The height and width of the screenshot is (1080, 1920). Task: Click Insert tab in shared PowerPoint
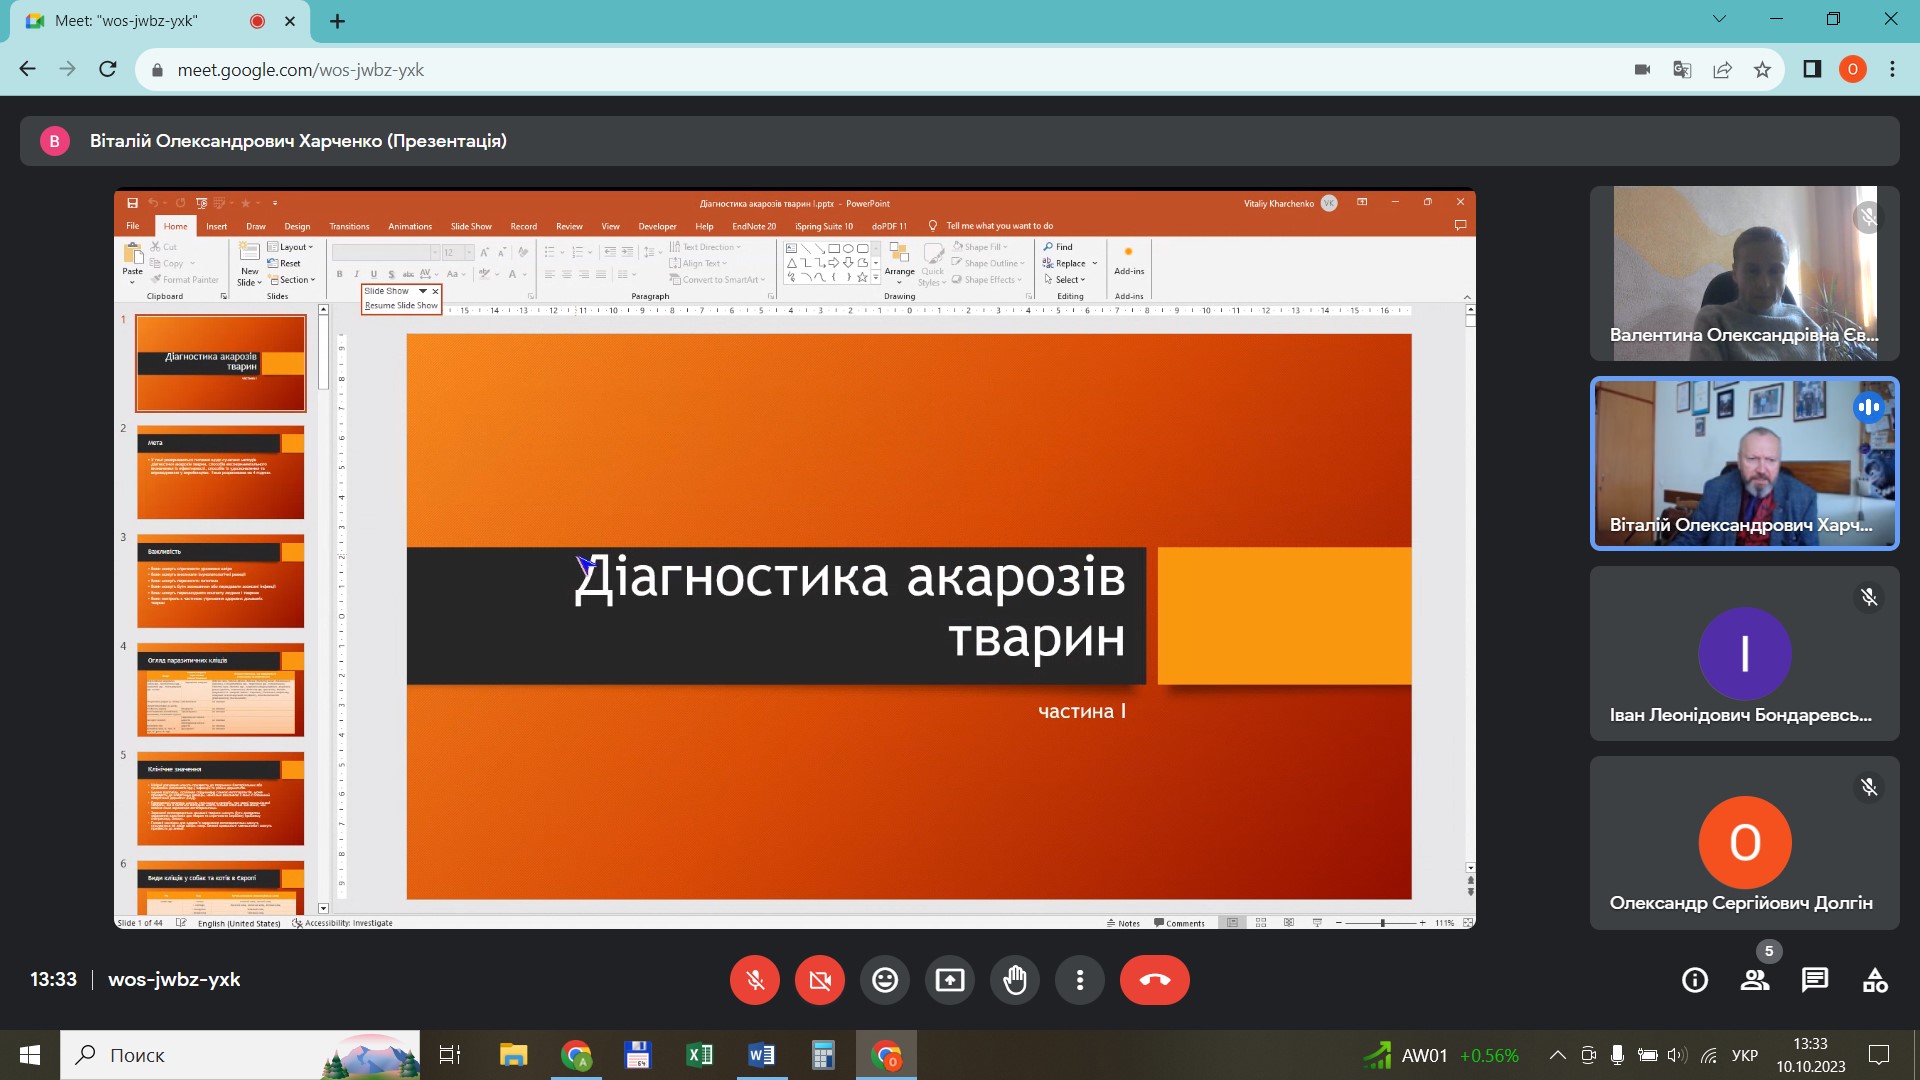pos(216,226)
